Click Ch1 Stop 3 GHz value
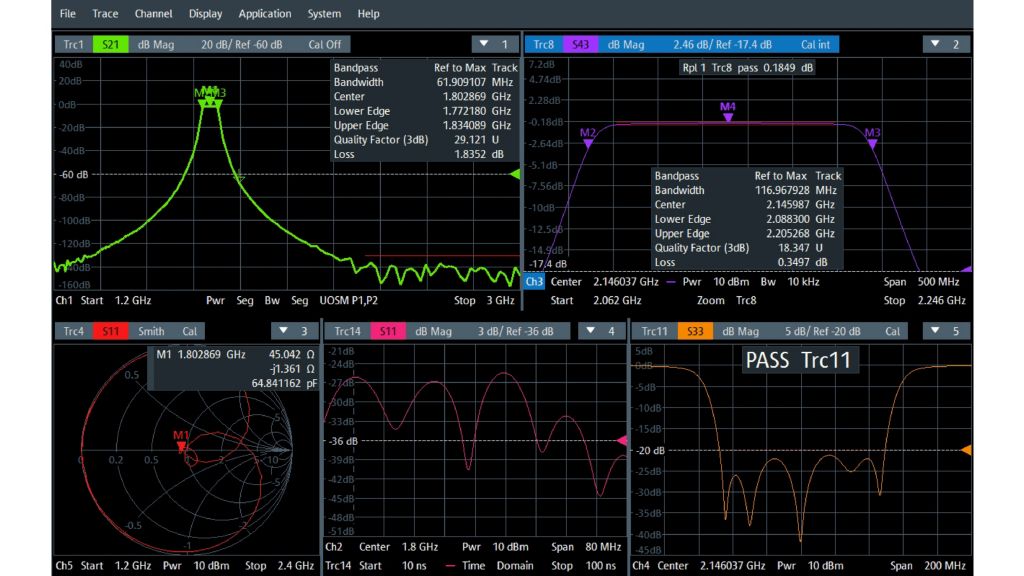Screen dimensions: 1024x576 [x=500, y=300]
